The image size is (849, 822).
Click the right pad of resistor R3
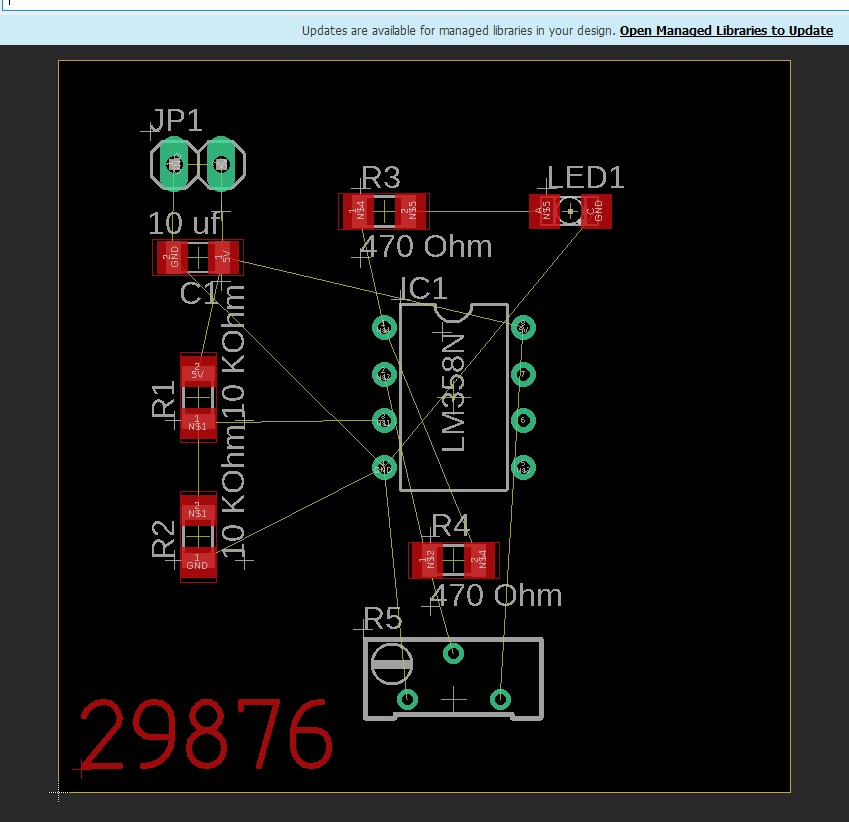click(409, 211)
